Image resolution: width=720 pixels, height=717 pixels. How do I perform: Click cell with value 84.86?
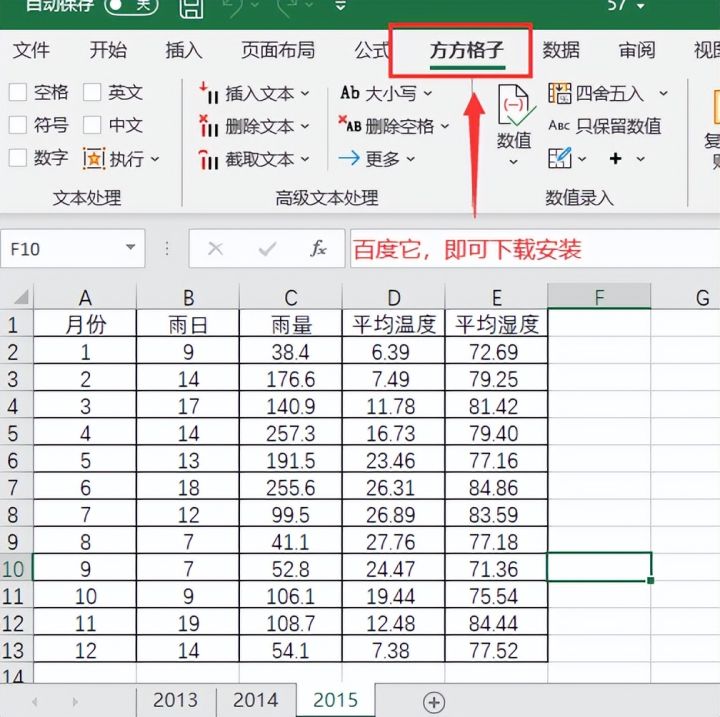(496, 488)
